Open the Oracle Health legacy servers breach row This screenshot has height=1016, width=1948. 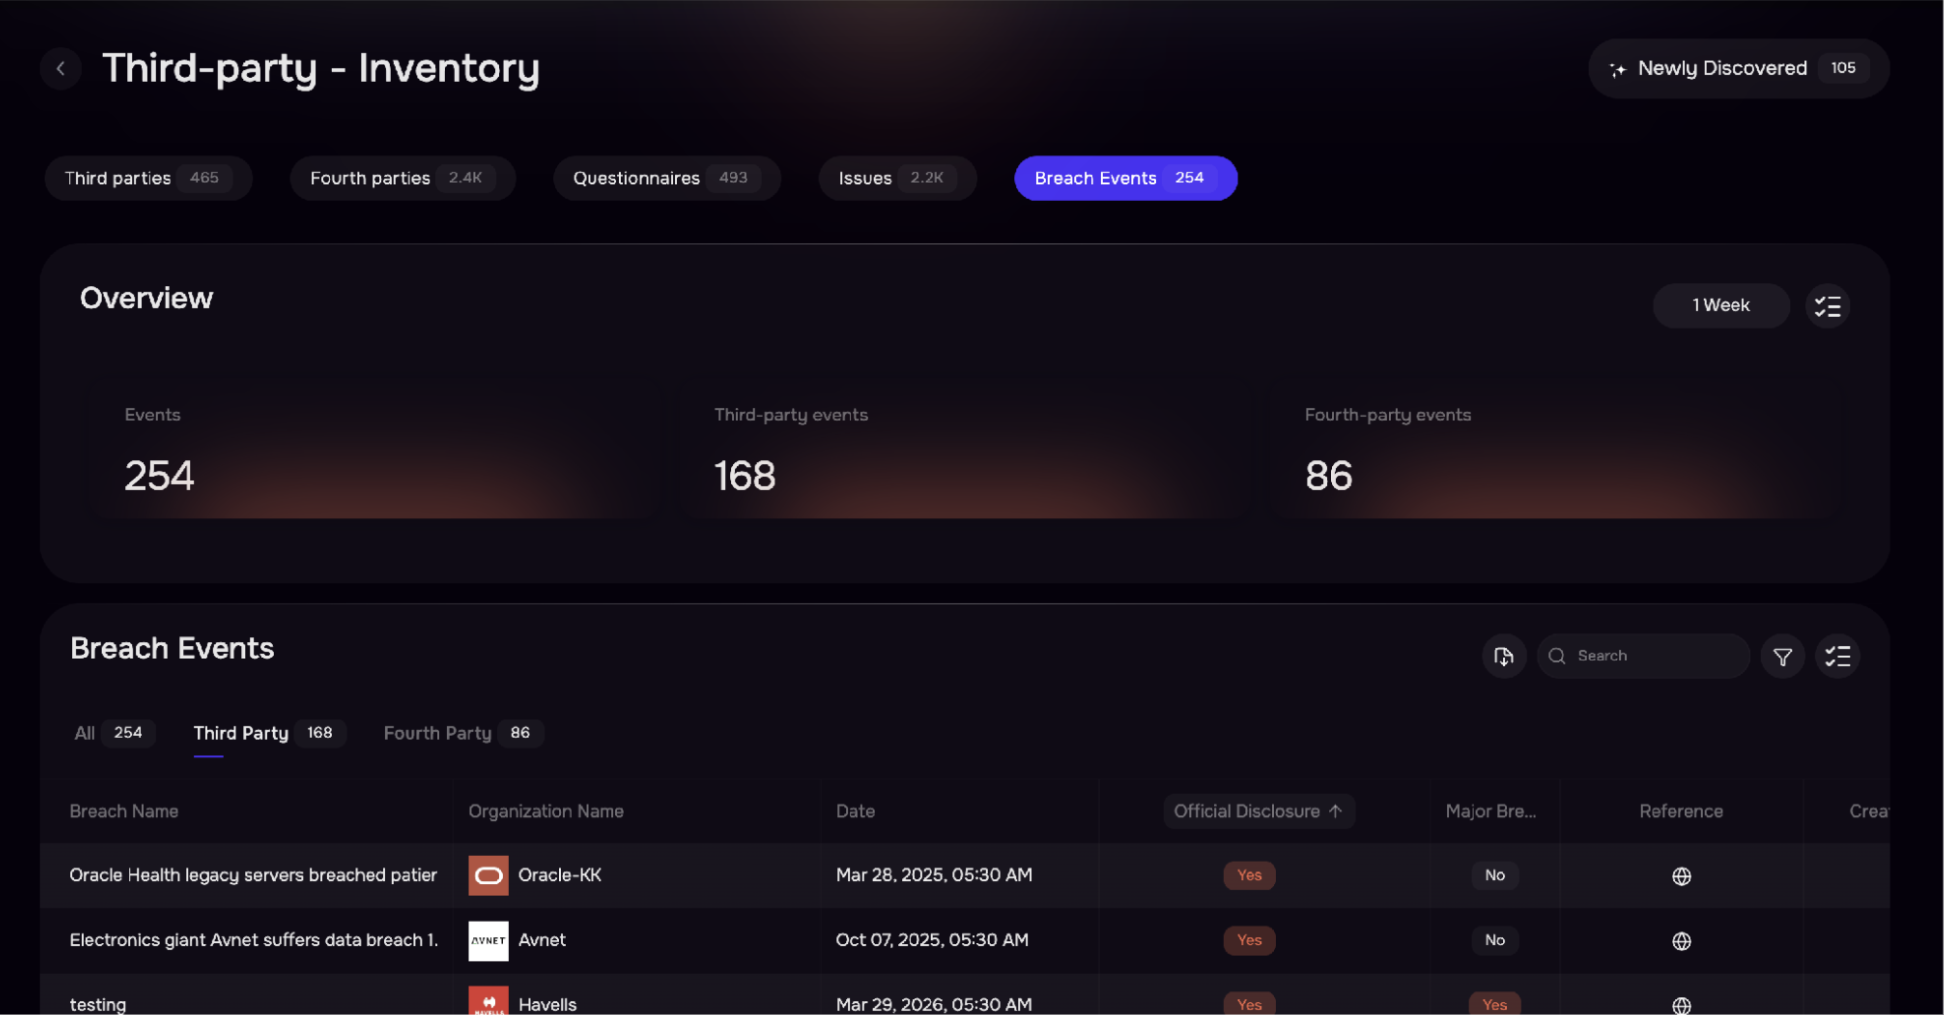(x=966, y=877)
